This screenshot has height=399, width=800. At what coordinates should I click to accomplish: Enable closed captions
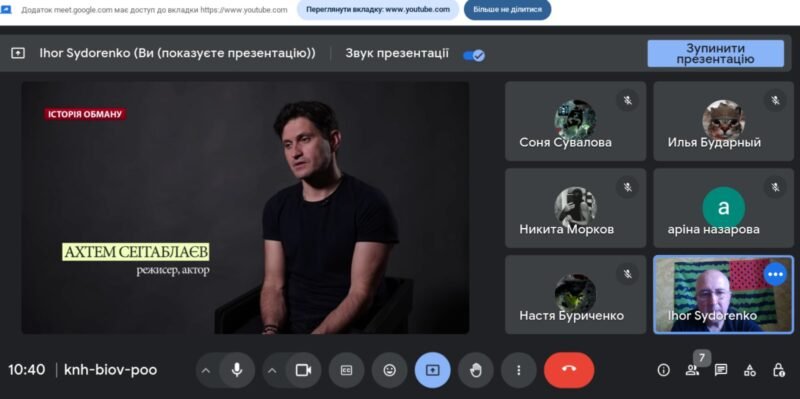click(346, 370)
